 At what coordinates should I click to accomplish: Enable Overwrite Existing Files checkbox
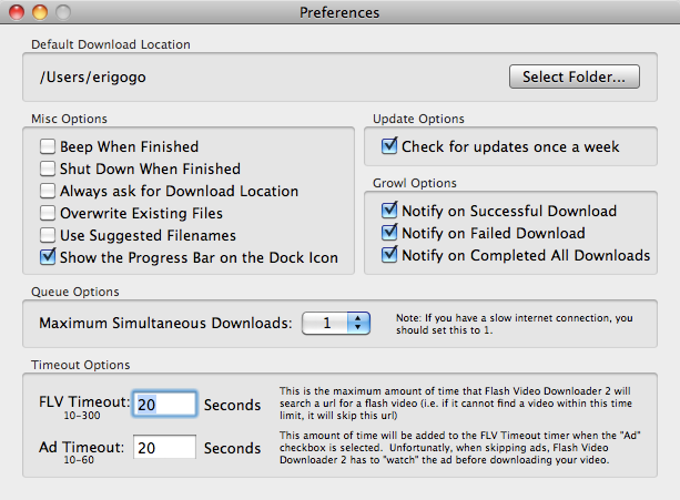(x=47, y=213)
